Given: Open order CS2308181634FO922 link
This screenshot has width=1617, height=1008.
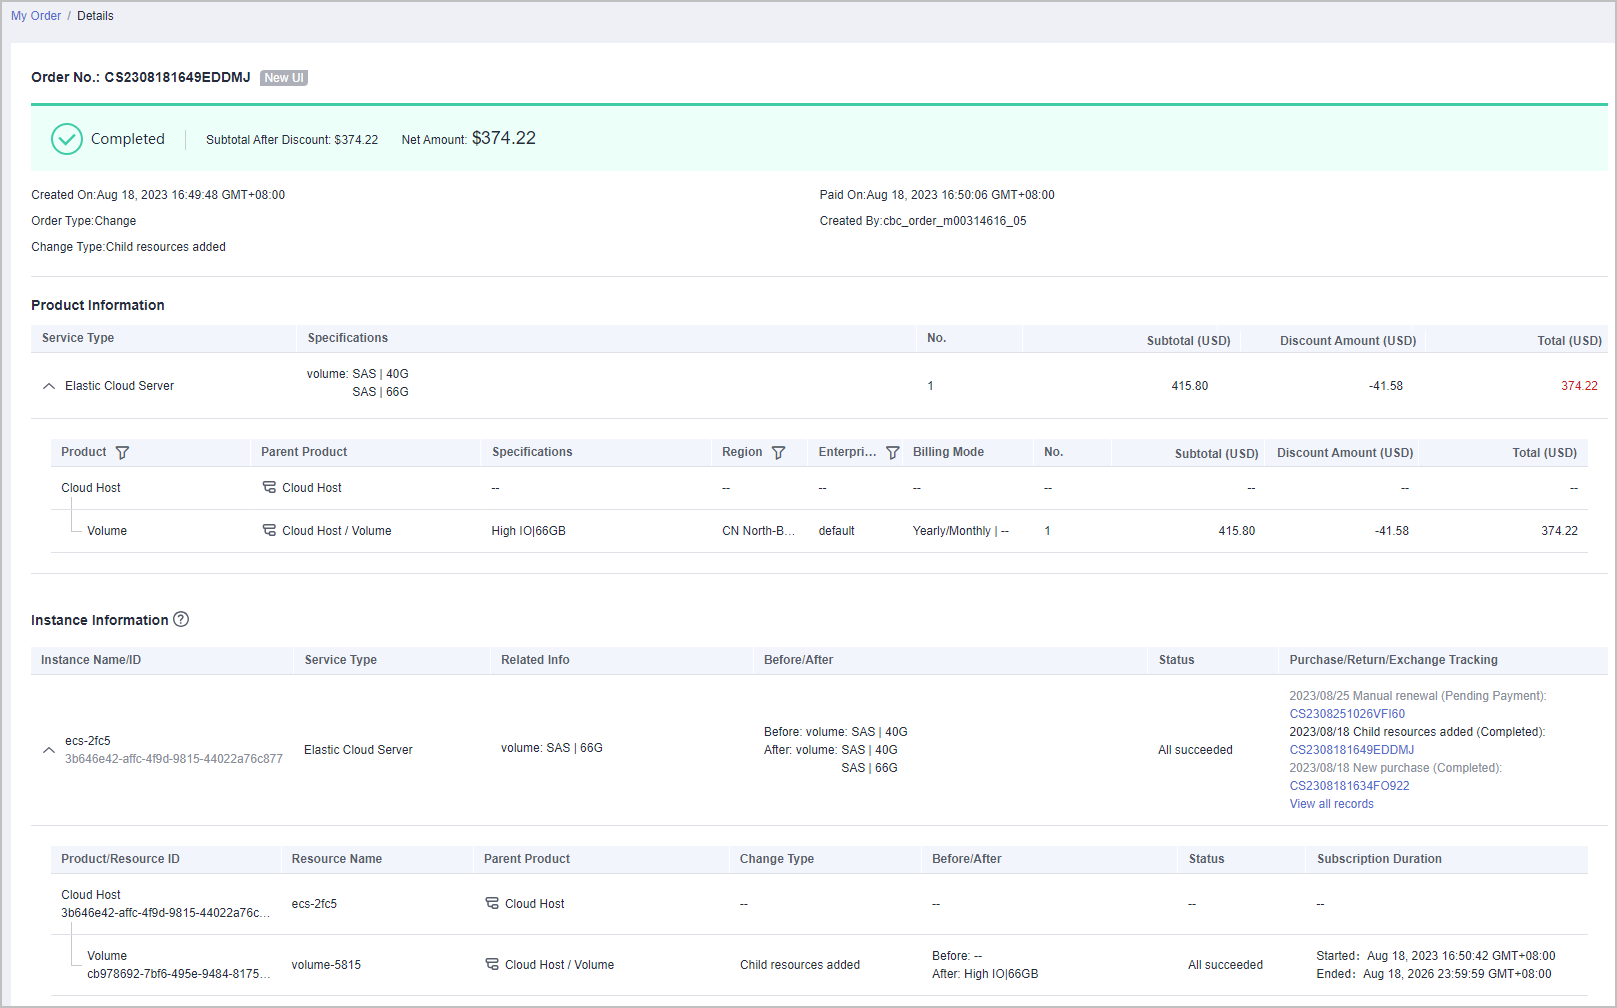Looking at the screenshot, I should pos(1349,786).
